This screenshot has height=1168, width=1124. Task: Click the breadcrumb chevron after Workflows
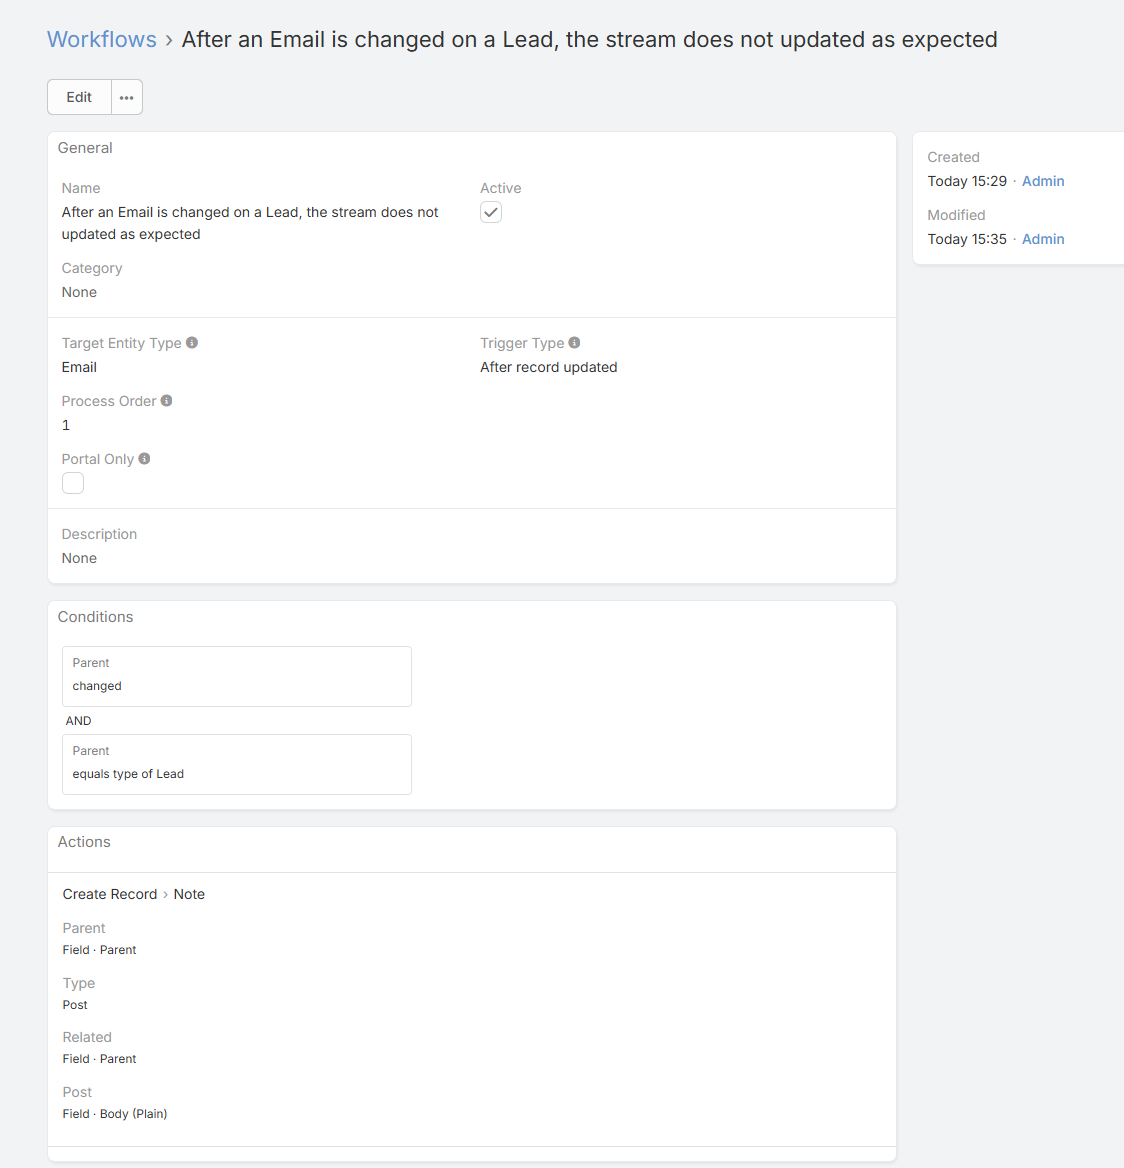pos(169,40)
